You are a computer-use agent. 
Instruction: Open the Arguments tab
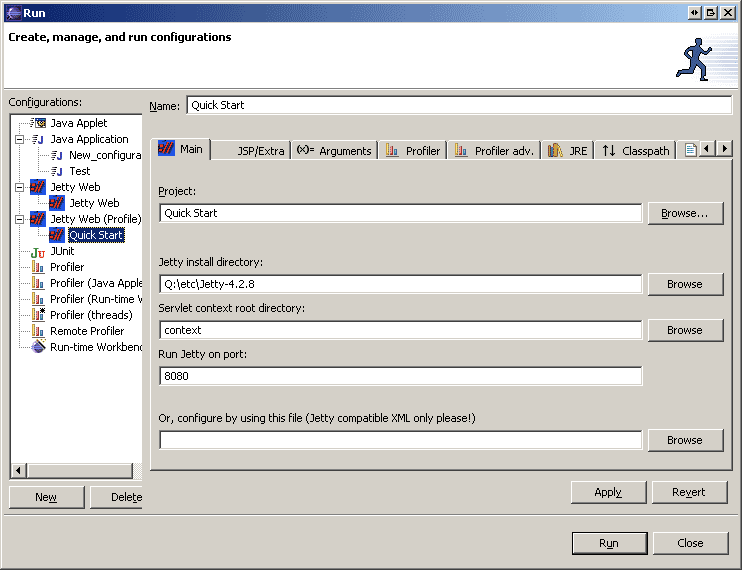point(334,151)
